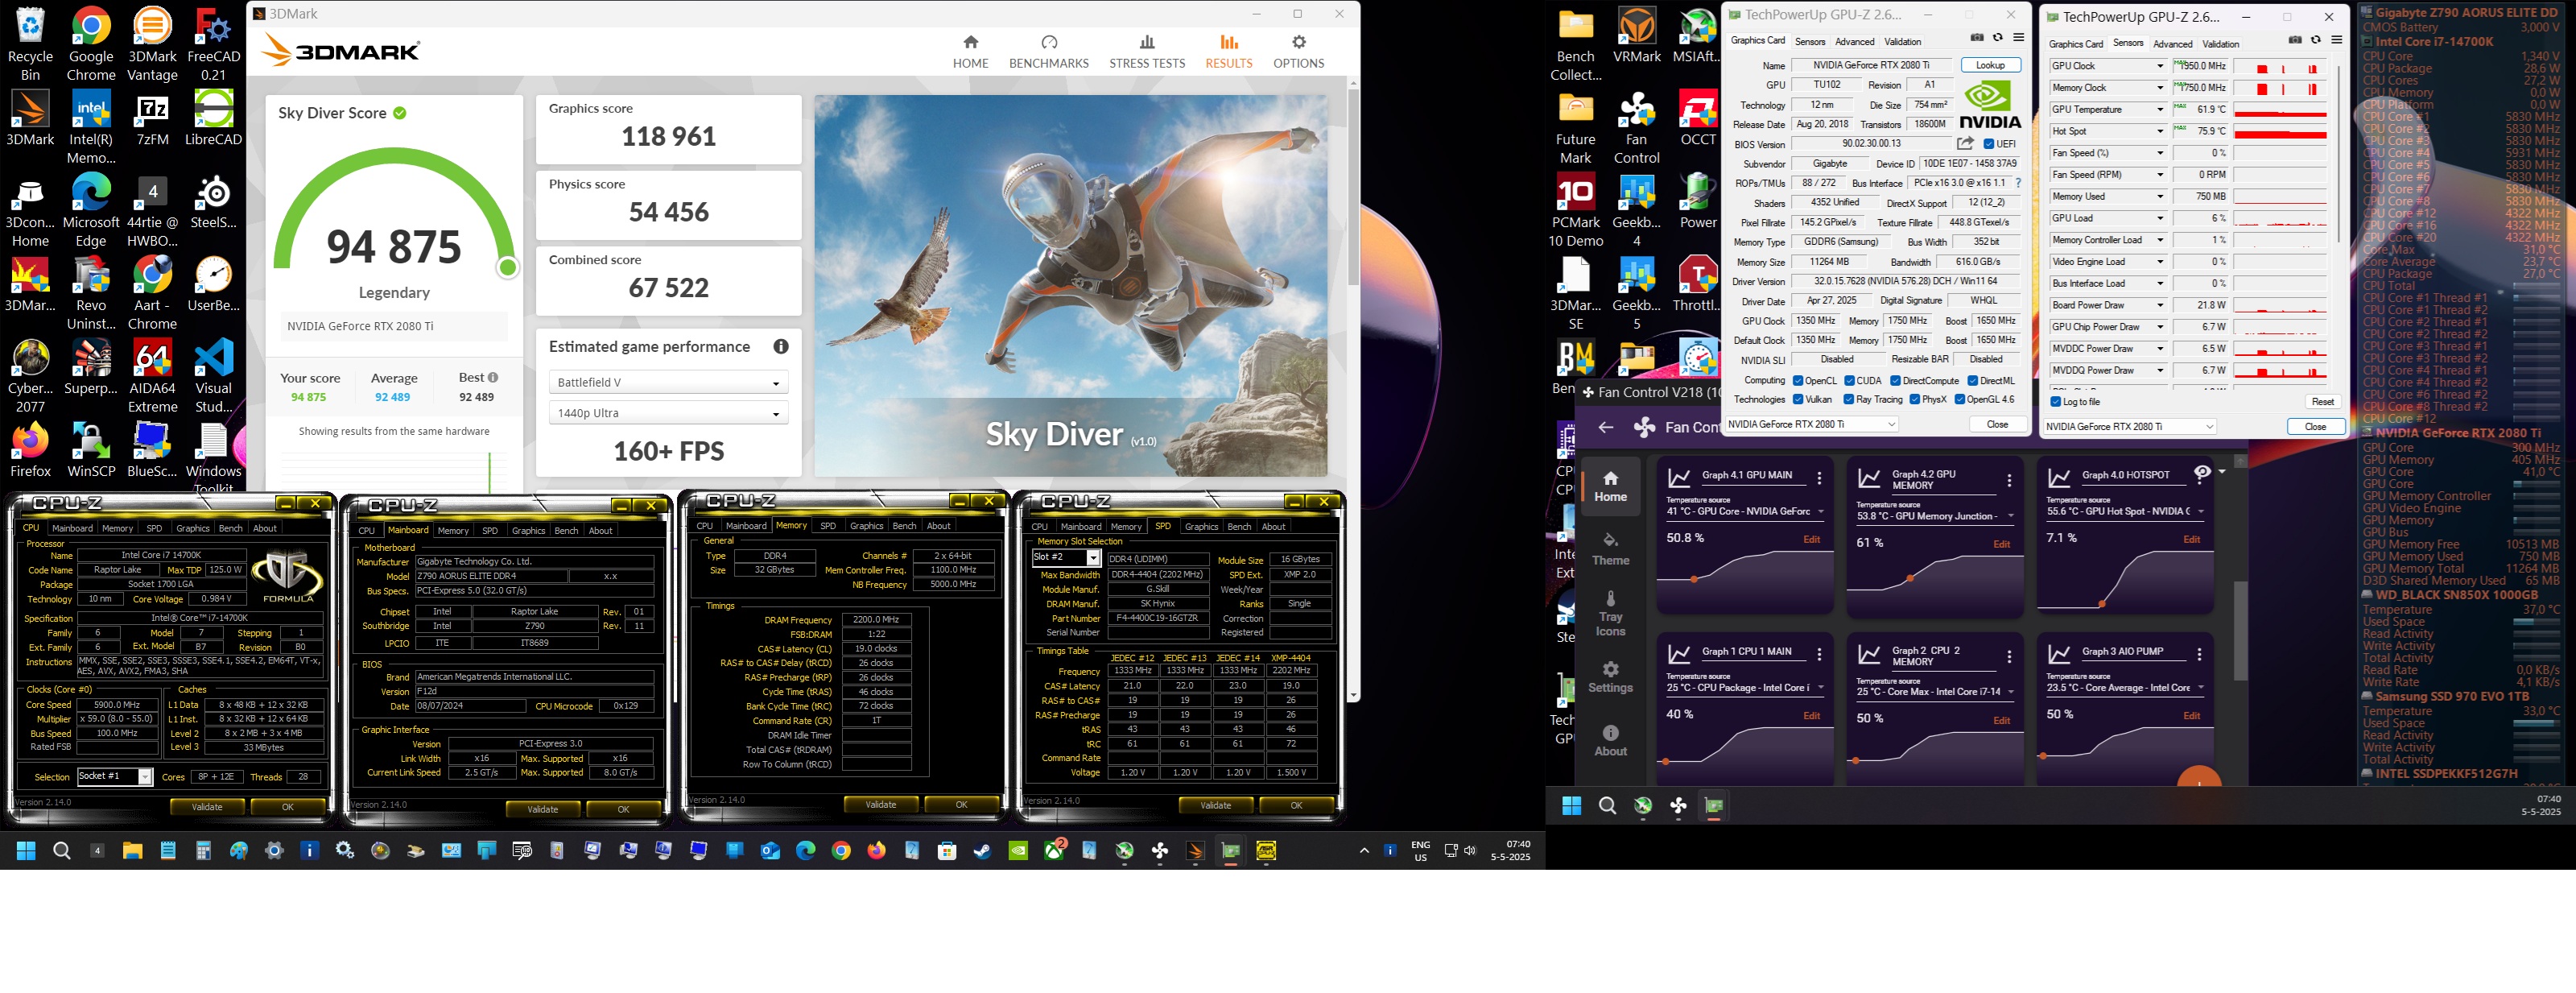Image resolution: width=2576 pixels, height=993 pixels.
Task: Open GPU selector dropdown in GPU-Z Sensors
Action: (x=2130, y=426)
